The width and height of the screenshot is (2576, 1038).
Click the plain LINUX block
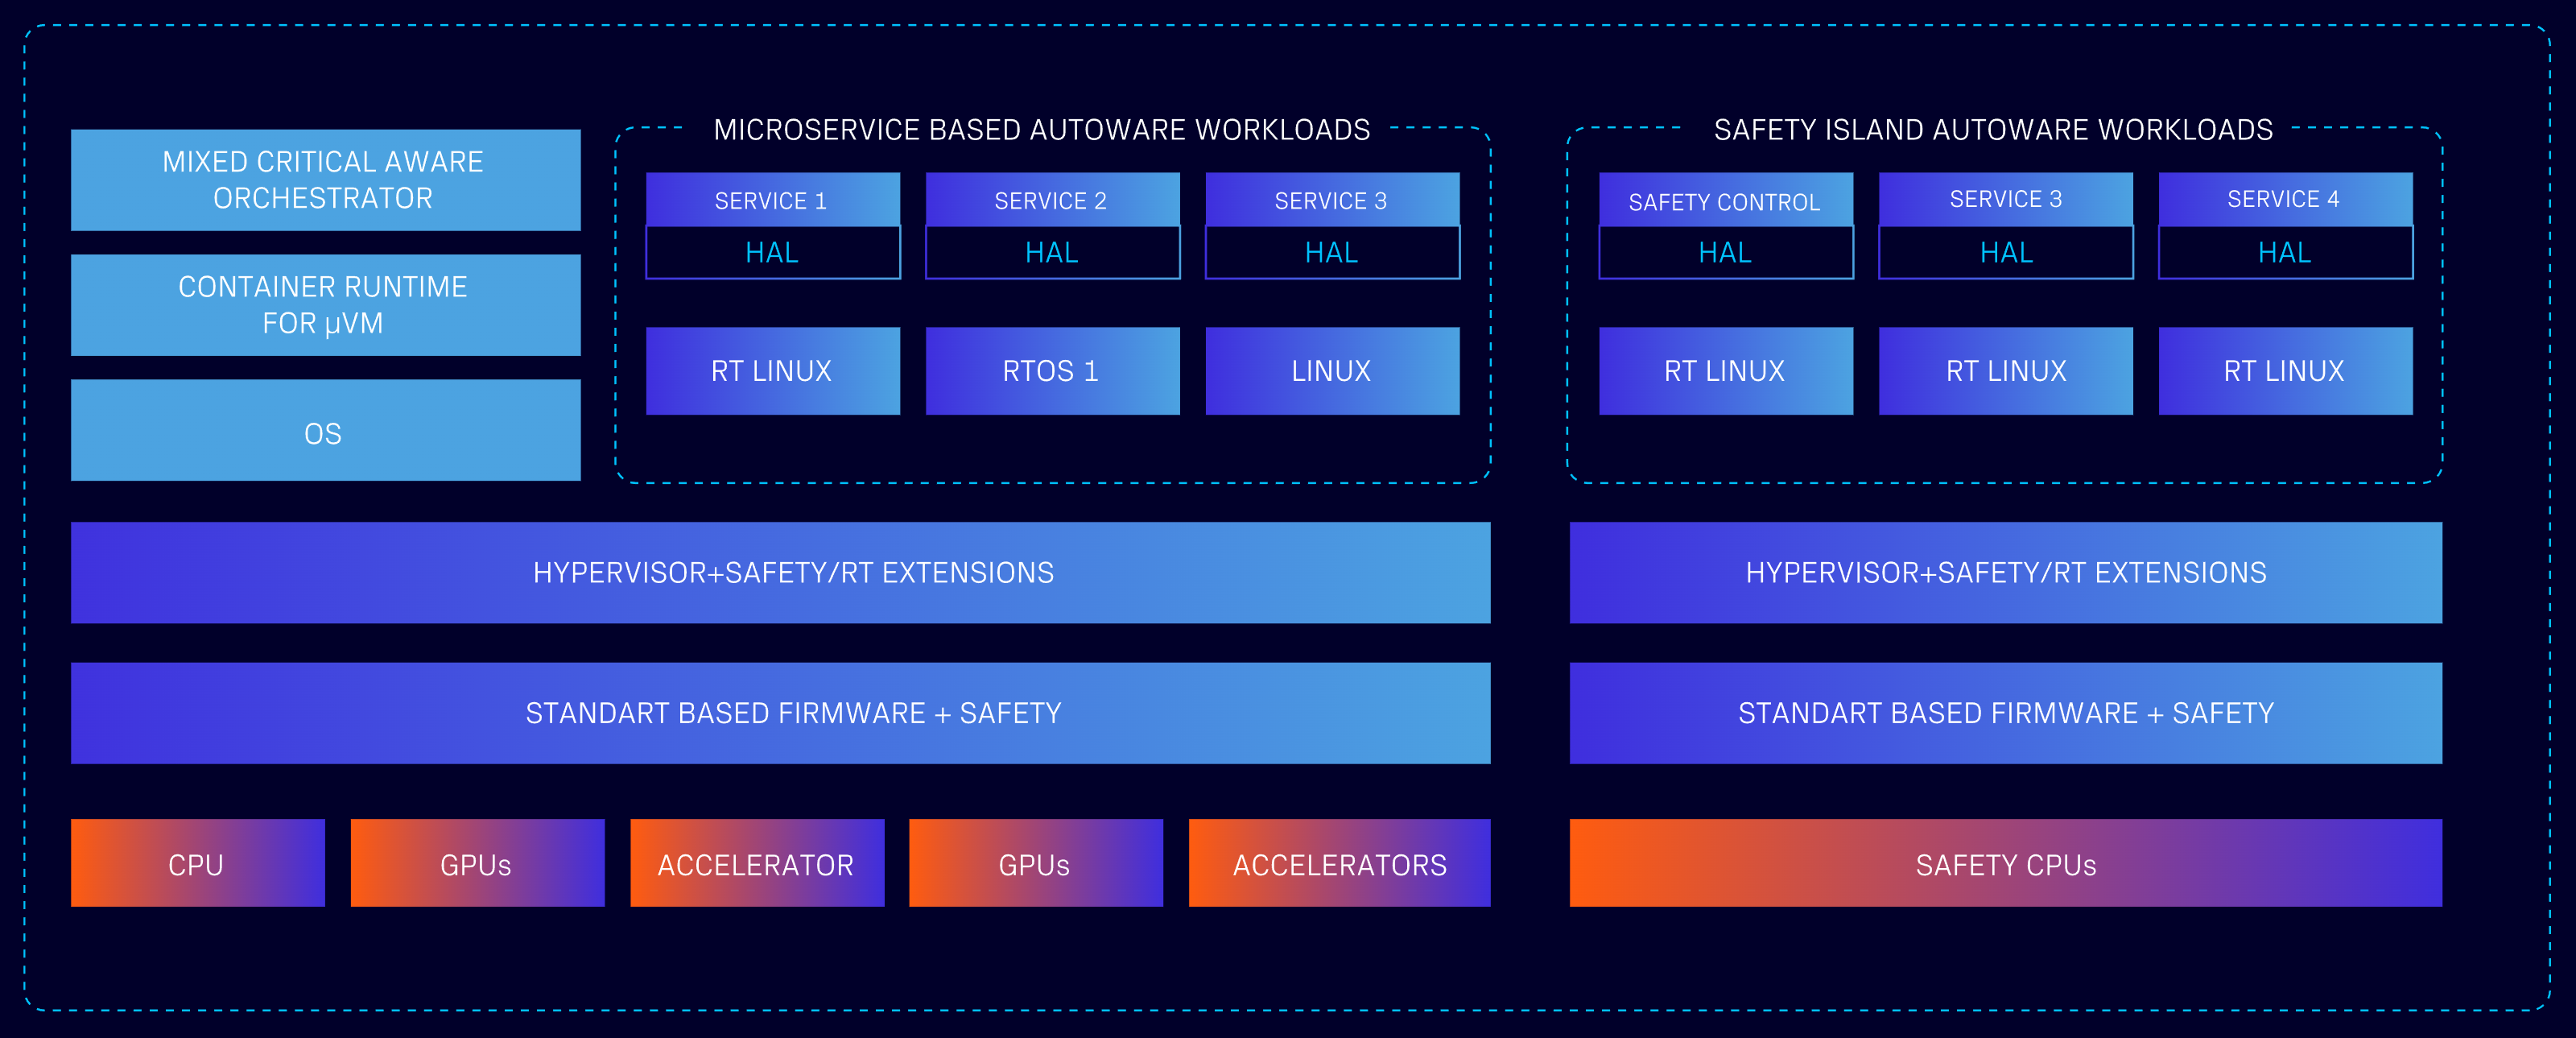tap(1332, 371)
